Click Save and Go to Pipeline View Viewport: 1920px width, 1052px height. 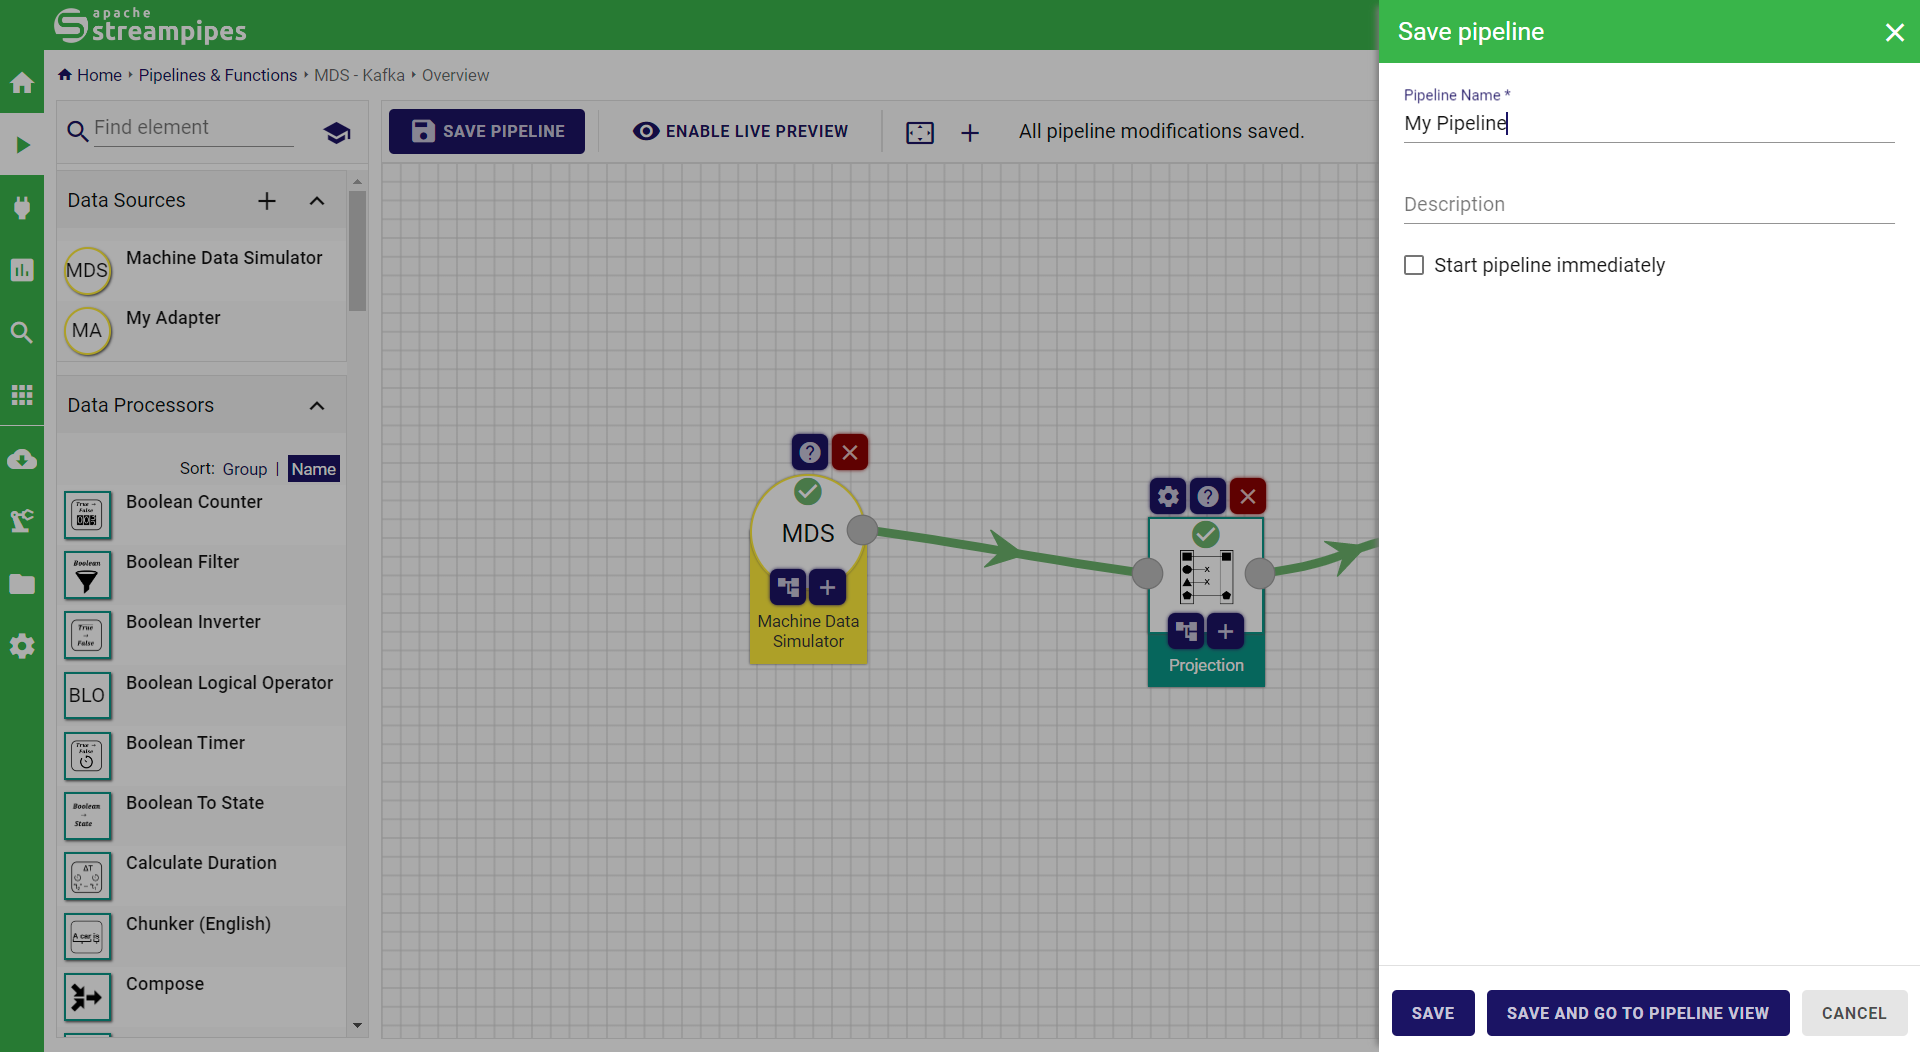pos(1637,1013)
